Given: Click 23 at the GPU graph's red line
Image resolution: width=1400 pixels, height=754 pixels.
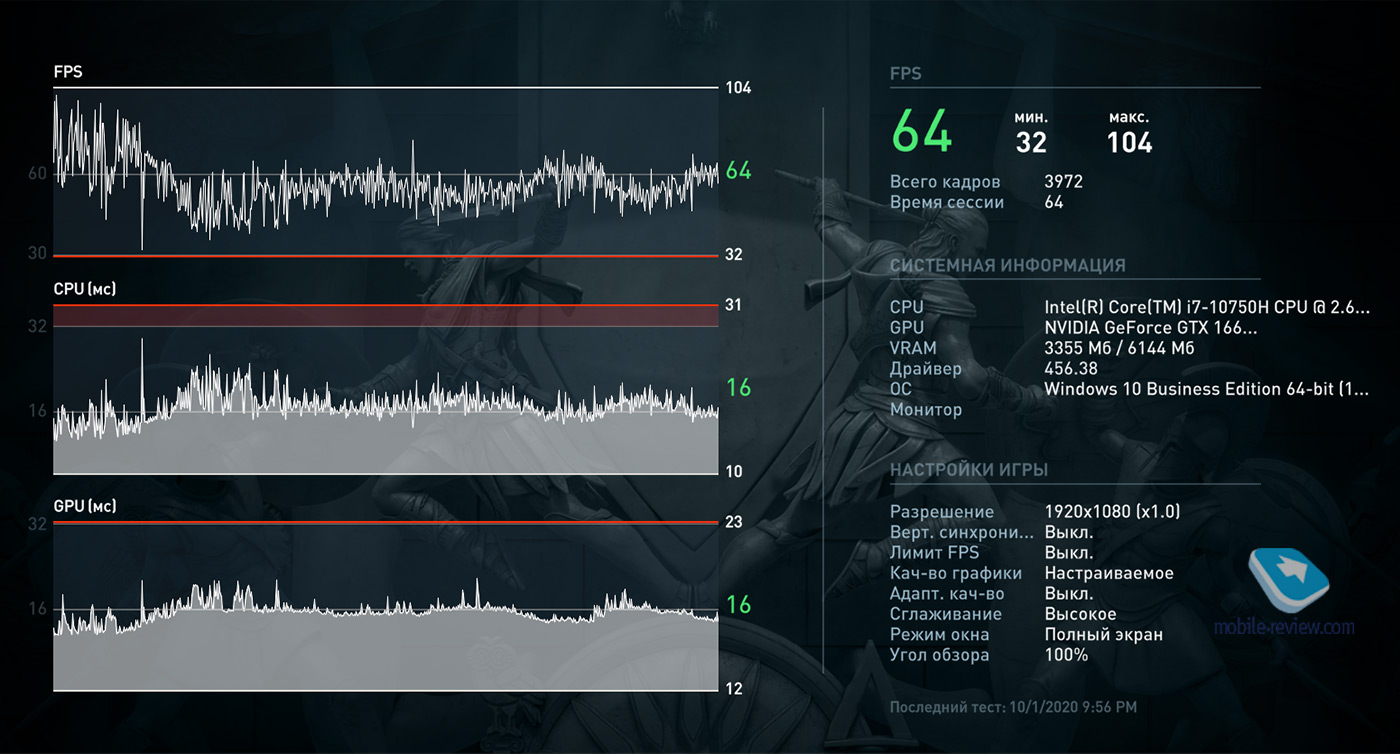Looking at the screenshot, I should (734, 523).
